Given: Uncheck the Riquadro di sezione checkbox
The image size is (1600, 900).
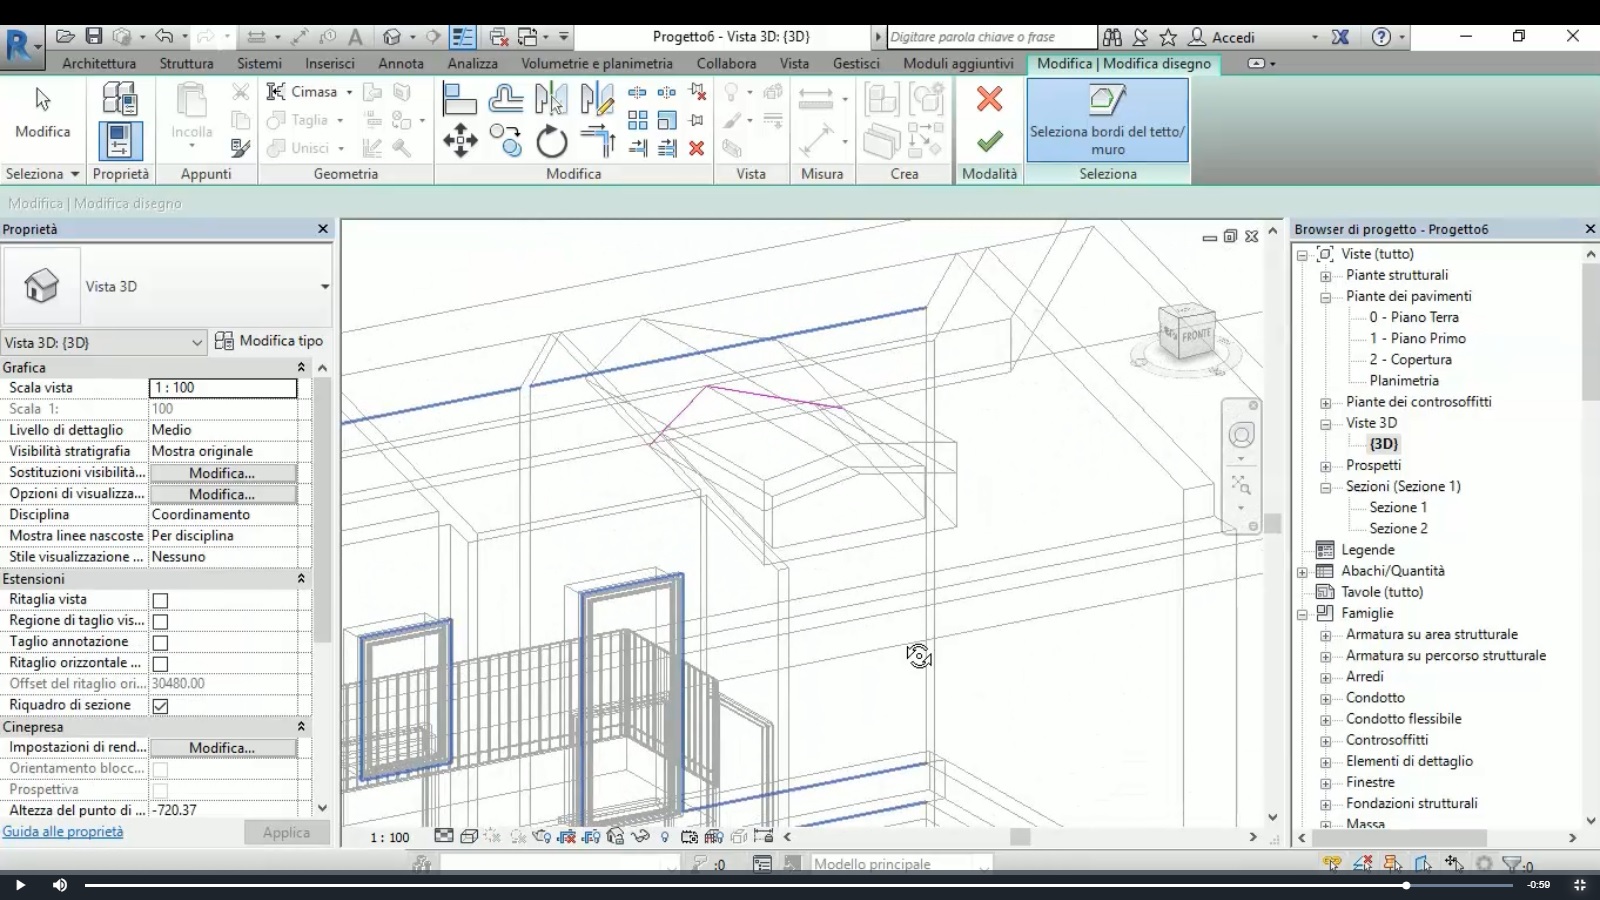Looking at the screenshot, I should (160, 706).
